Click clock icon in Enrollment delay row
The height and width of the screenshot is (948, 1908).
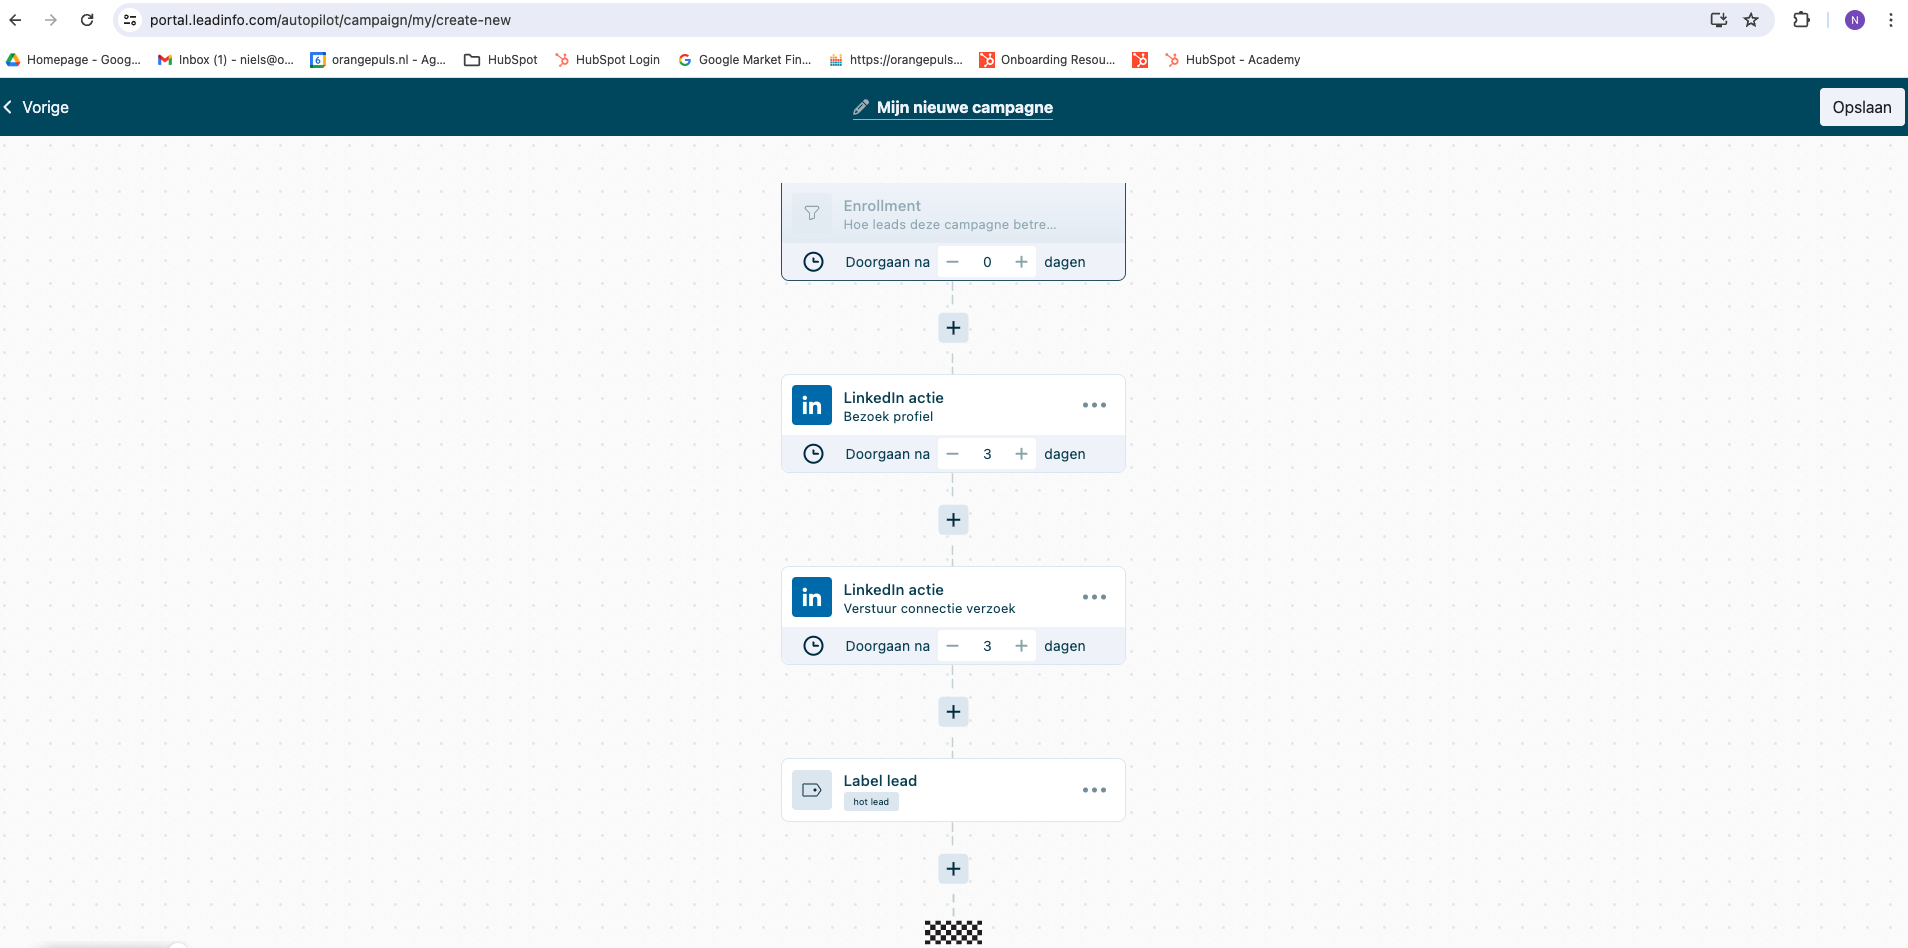(x=814, y=262)
